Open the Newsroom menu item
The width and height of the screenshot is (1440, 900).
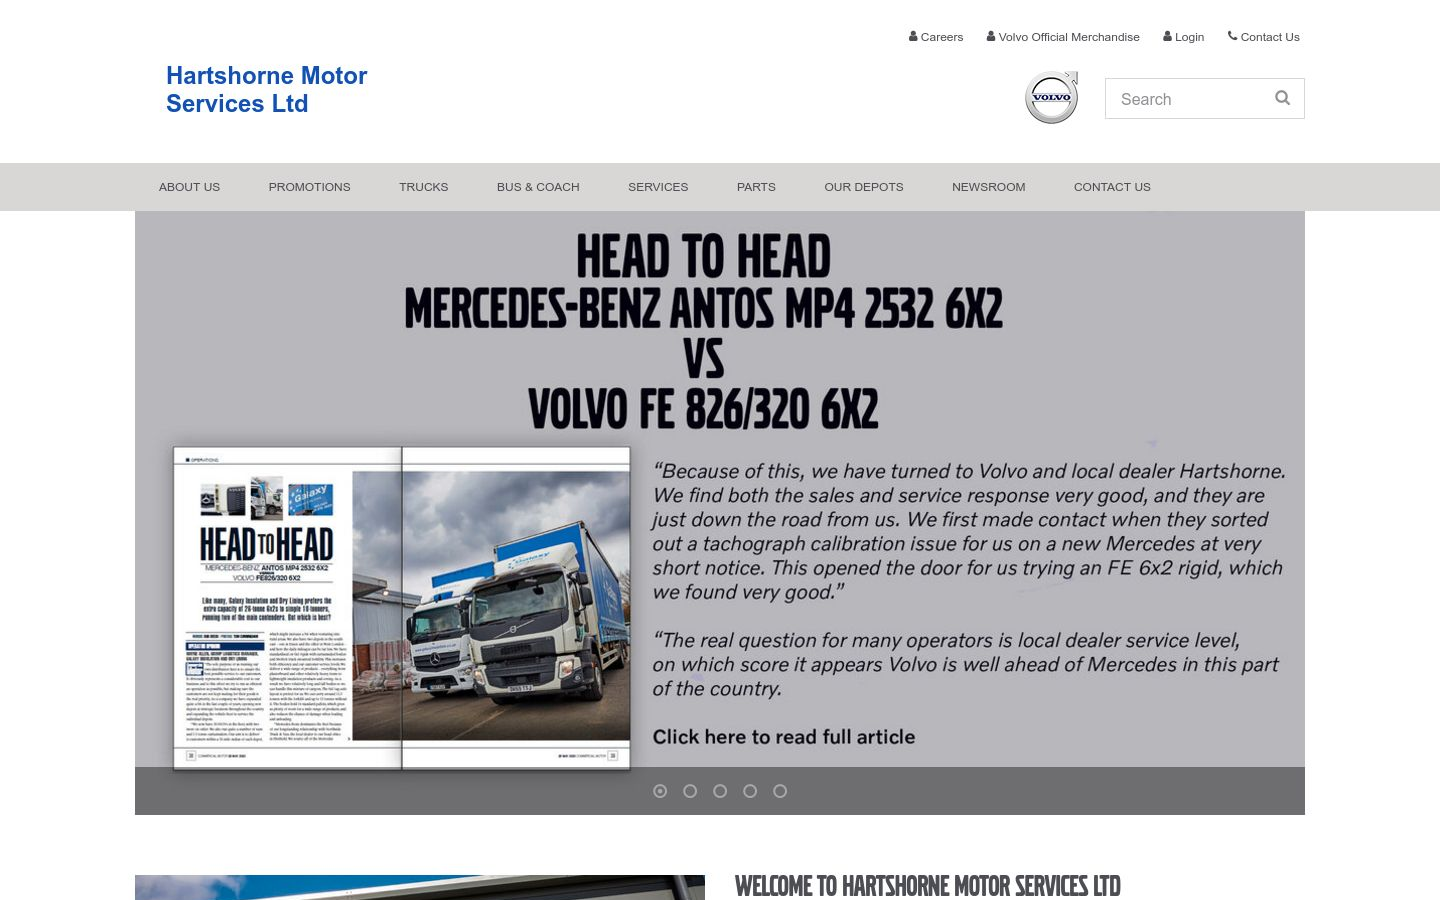tap(988, 187)
